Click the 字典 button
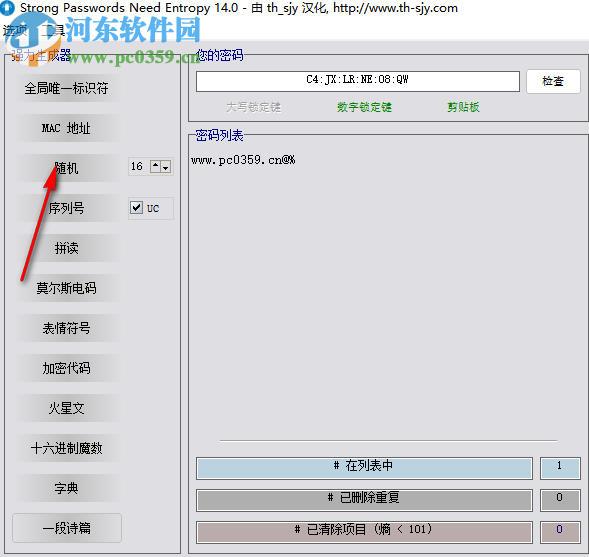Screen dimensions: 589x557 click(66, 488)
